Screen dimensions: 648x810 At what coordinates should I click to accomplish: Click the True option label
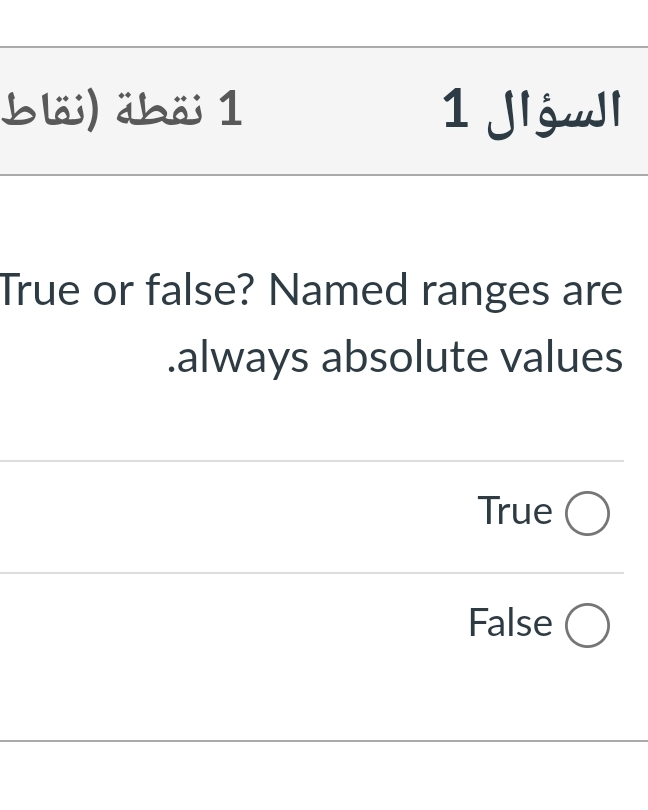tap(515, 511)
